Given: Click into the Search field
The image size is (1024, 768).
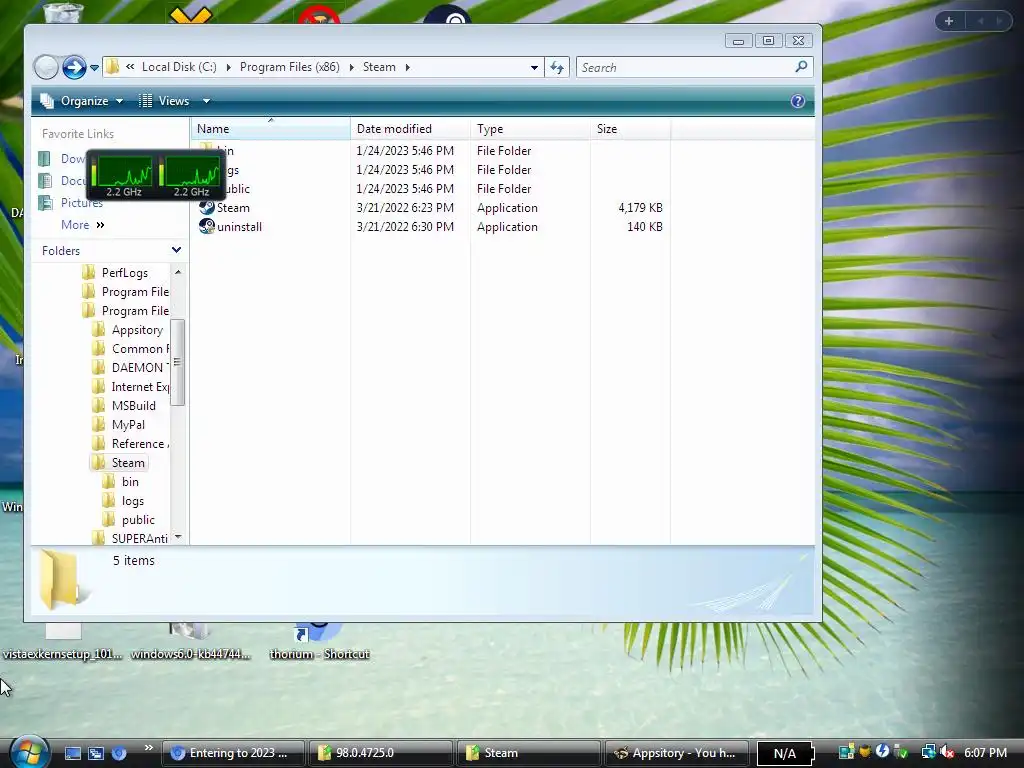Looking at the screenshot, I should click(x=686, y=67).
